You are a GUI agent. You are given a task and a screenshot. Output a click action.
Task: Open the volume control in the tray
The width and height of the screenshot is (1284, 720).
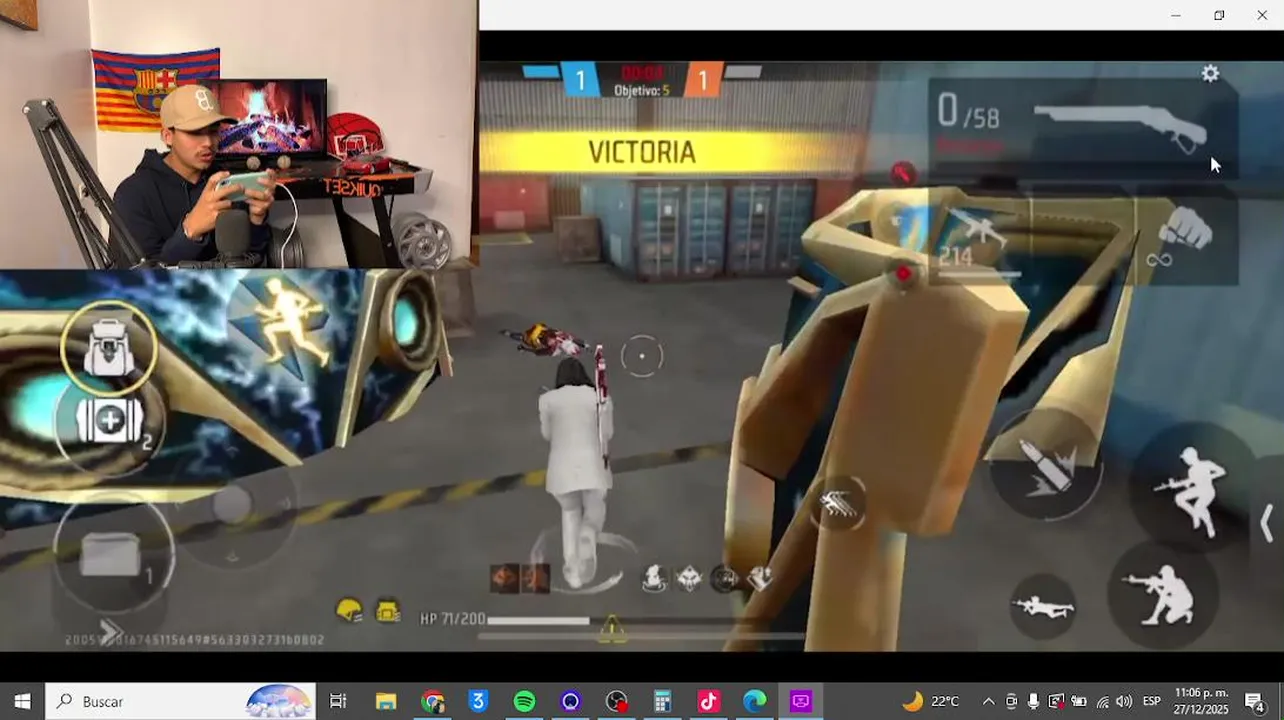pos(1124,701)
